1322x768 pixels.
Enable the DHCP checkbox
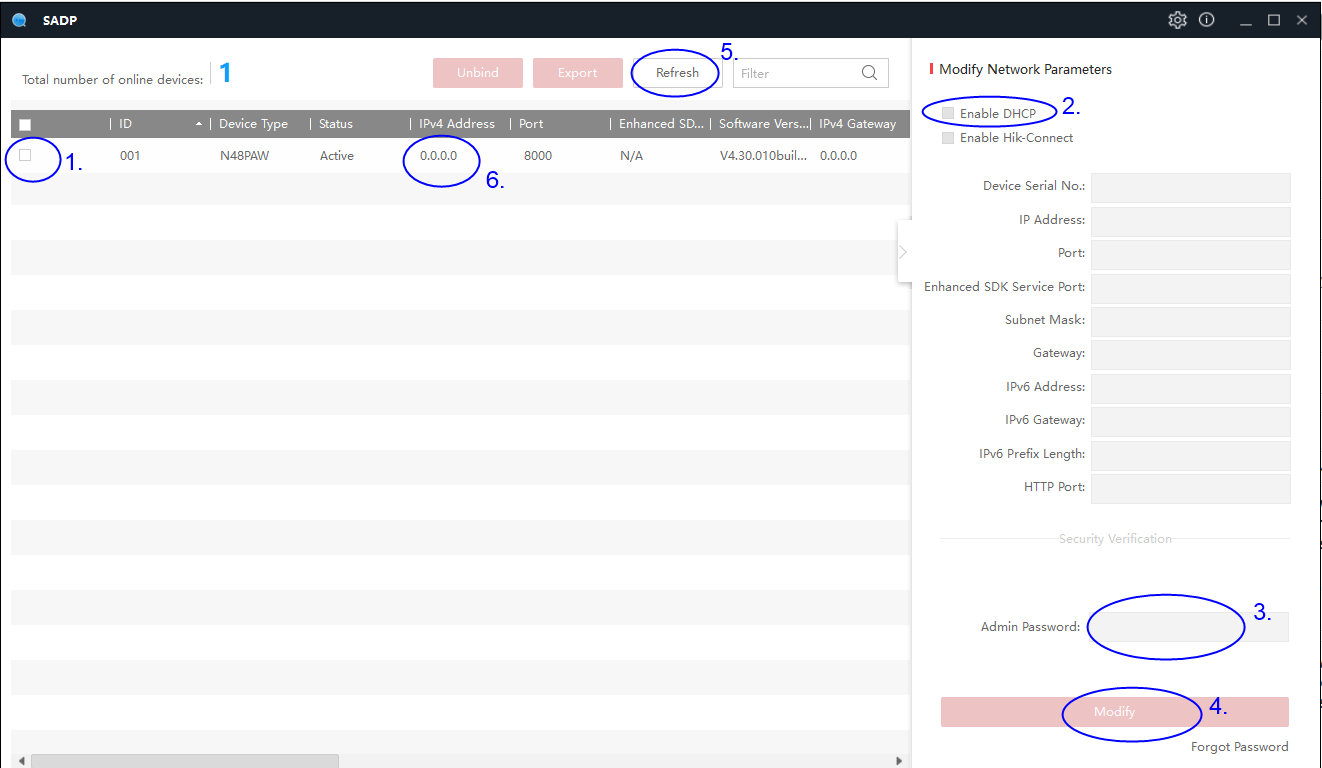pyautogui.click(x=948, y=113)
